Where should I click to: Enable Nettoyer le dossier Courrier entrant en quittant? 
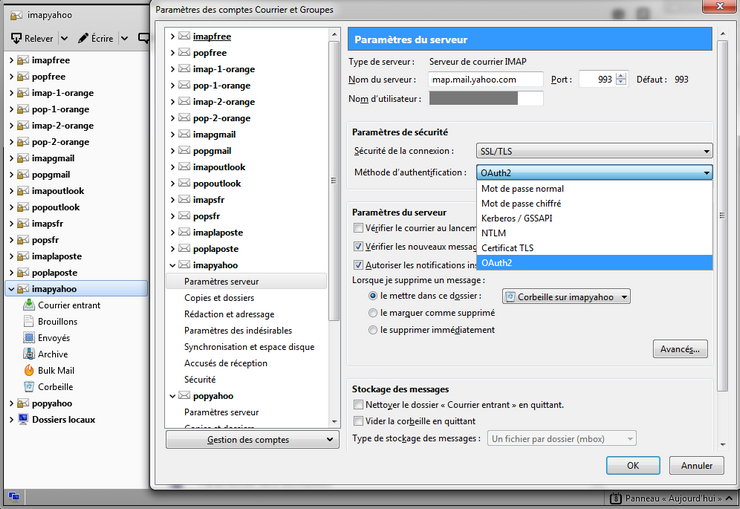(358, 404)
